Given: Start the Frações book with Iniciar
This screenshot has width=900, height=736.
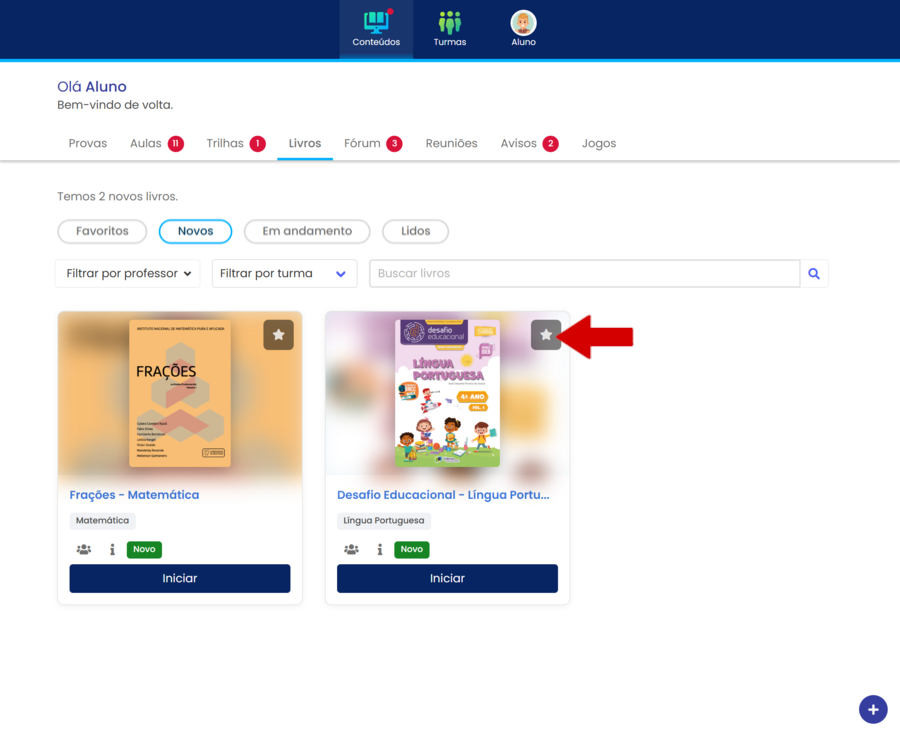Looking at the screenshot, I should pos(180,578).
